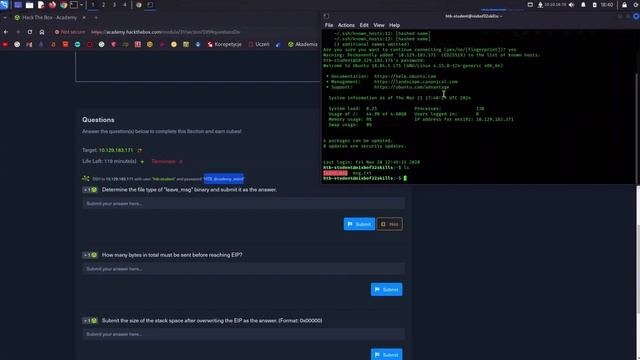This screenshot has height=360, width=640.
Task: Submit answer for stack space size question
Action: coord(386,354)
